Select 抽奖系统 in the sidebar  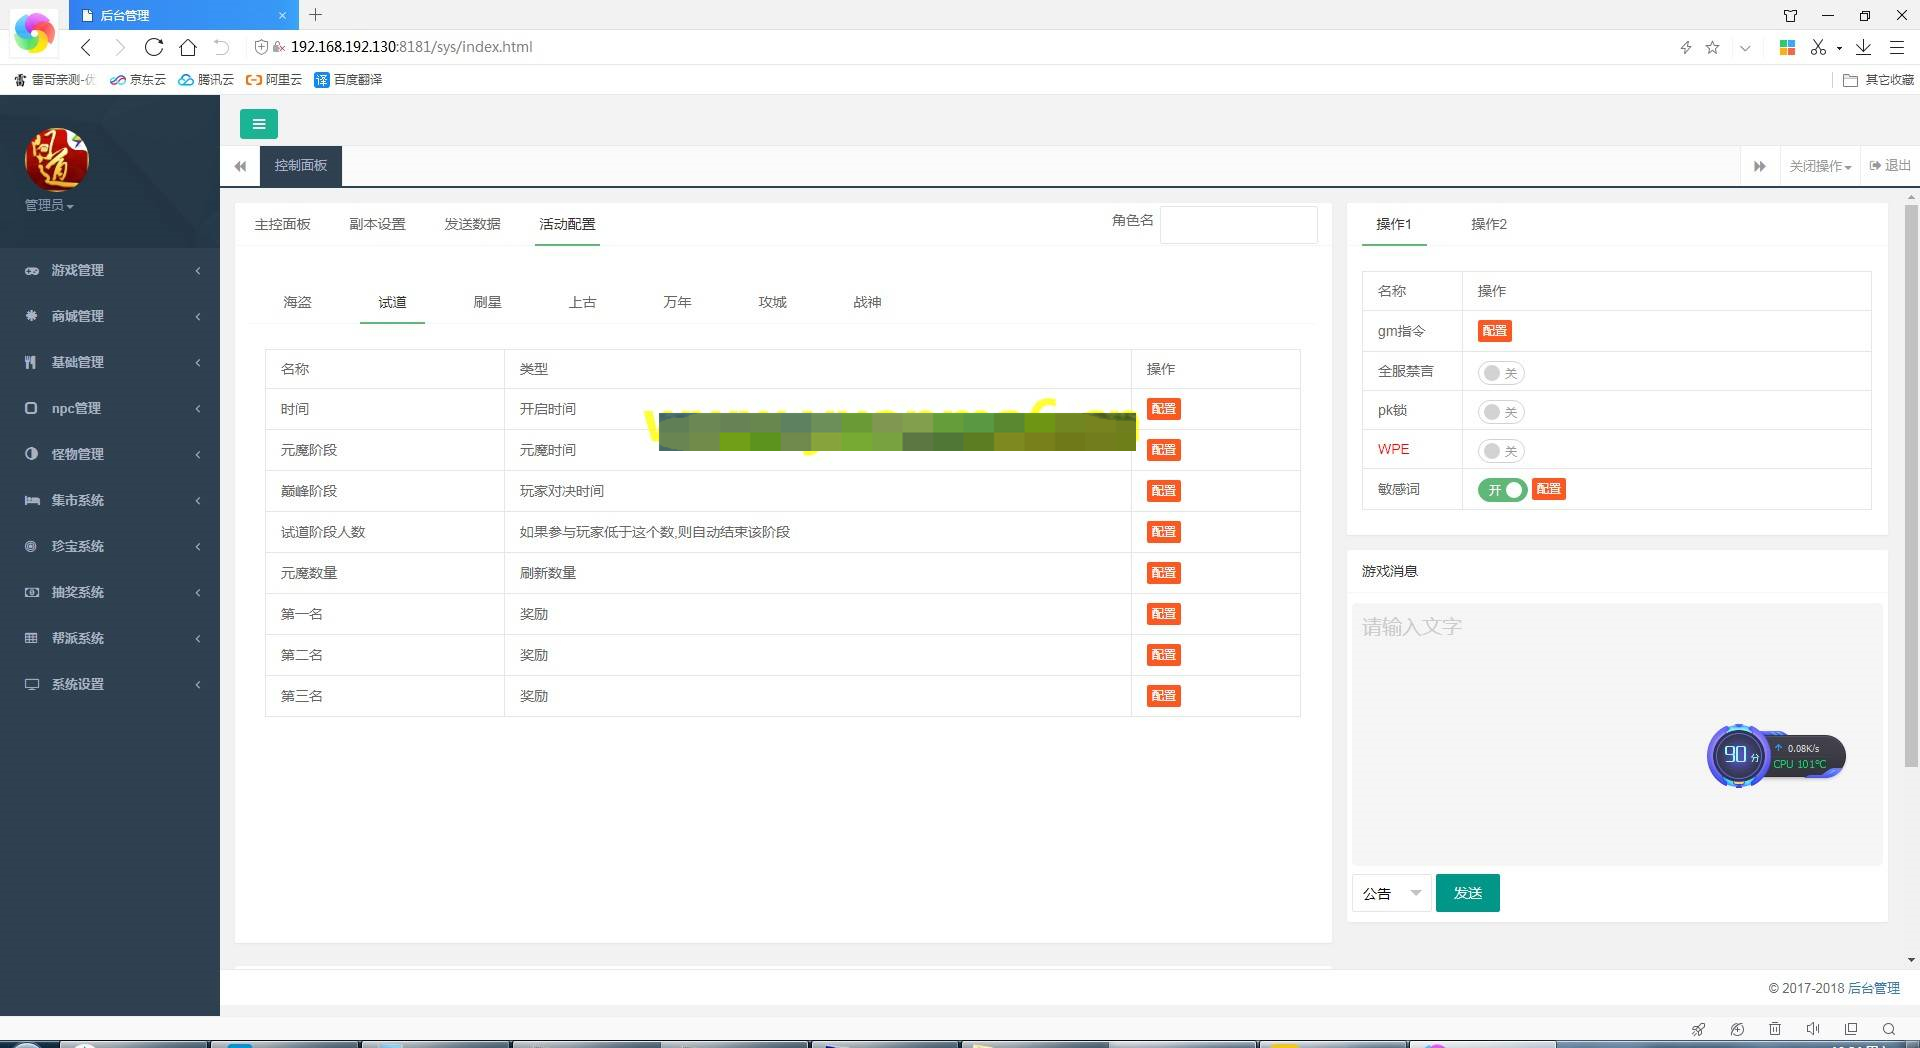(x=78, y=592)
